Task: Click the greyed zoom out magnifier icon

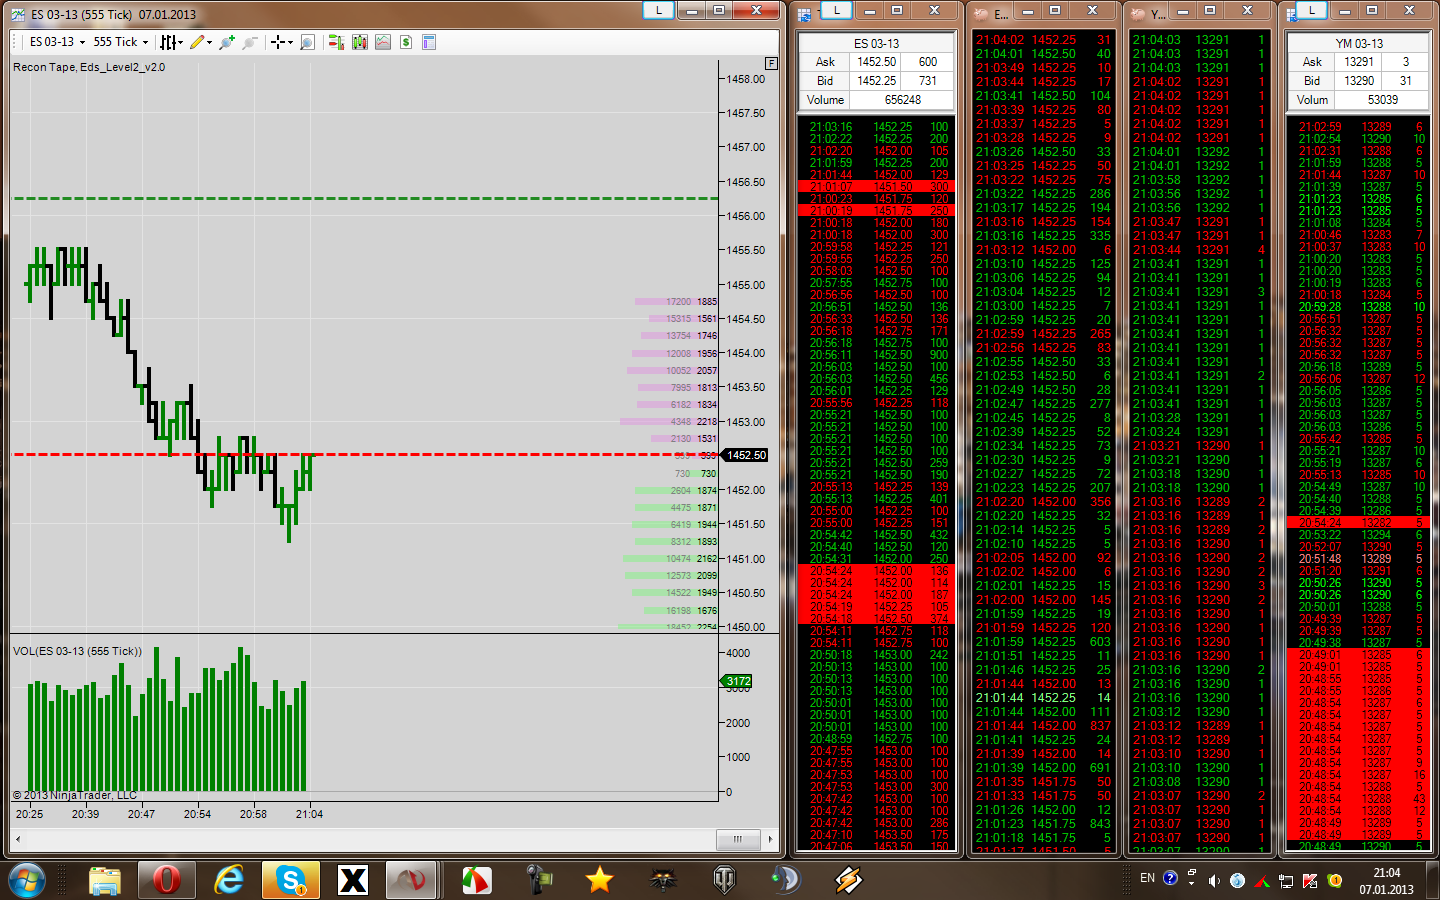Action: point(250,42)
